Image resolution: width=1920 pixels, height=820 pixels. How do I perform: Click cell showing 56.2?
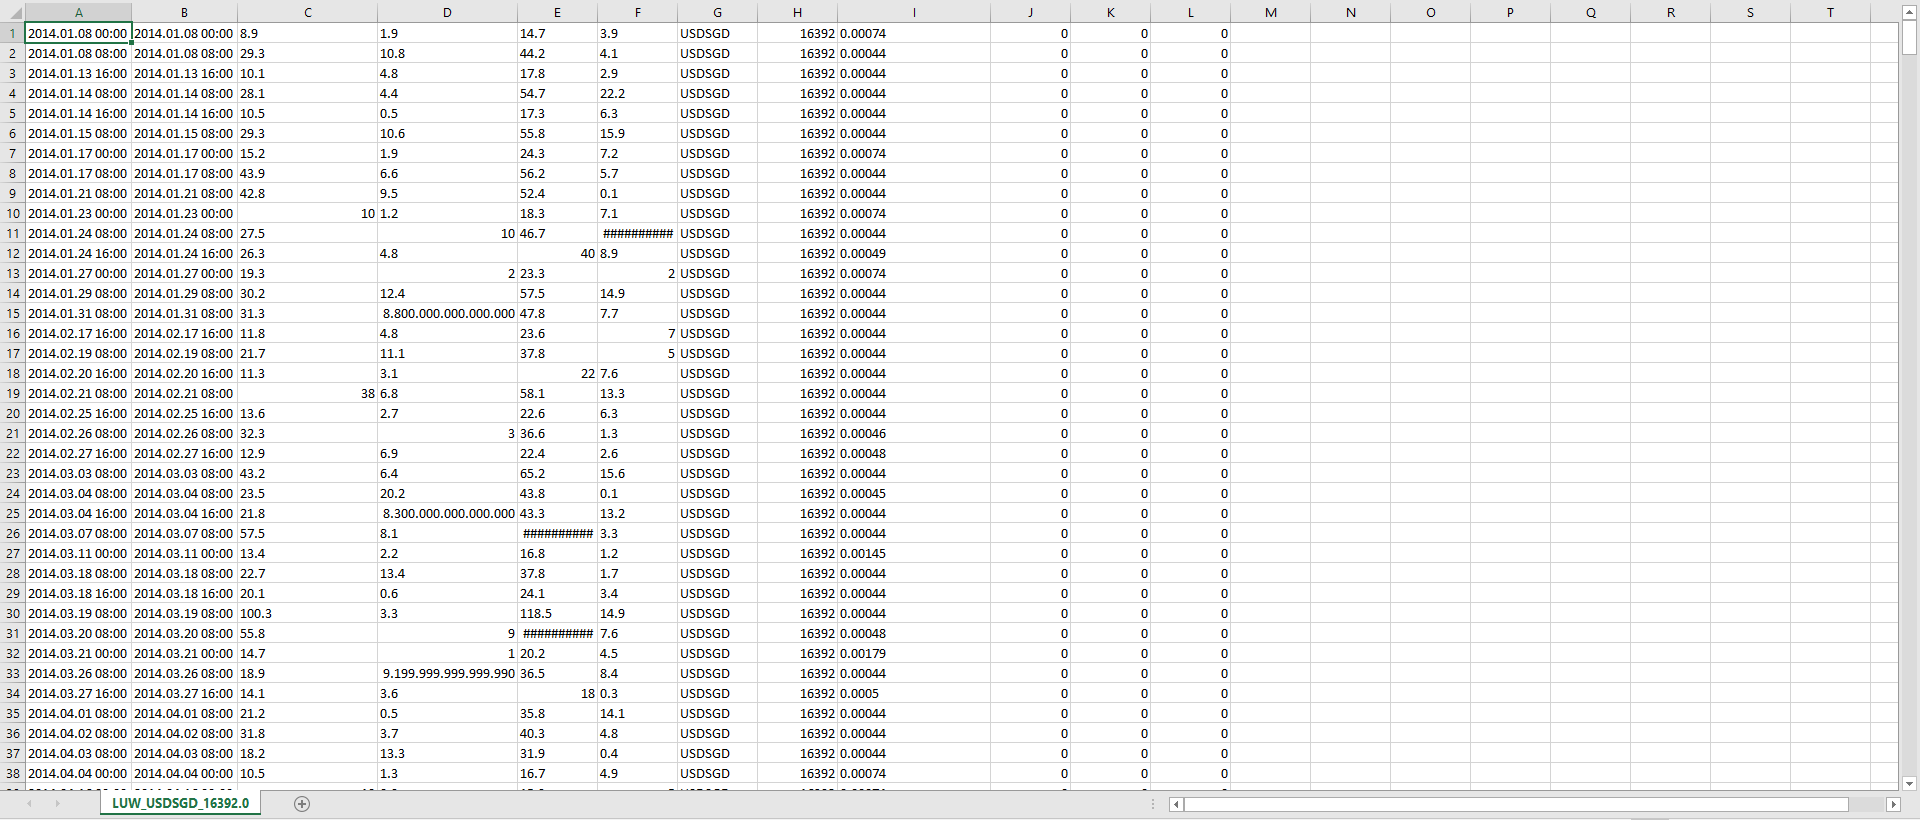(557, 173)
